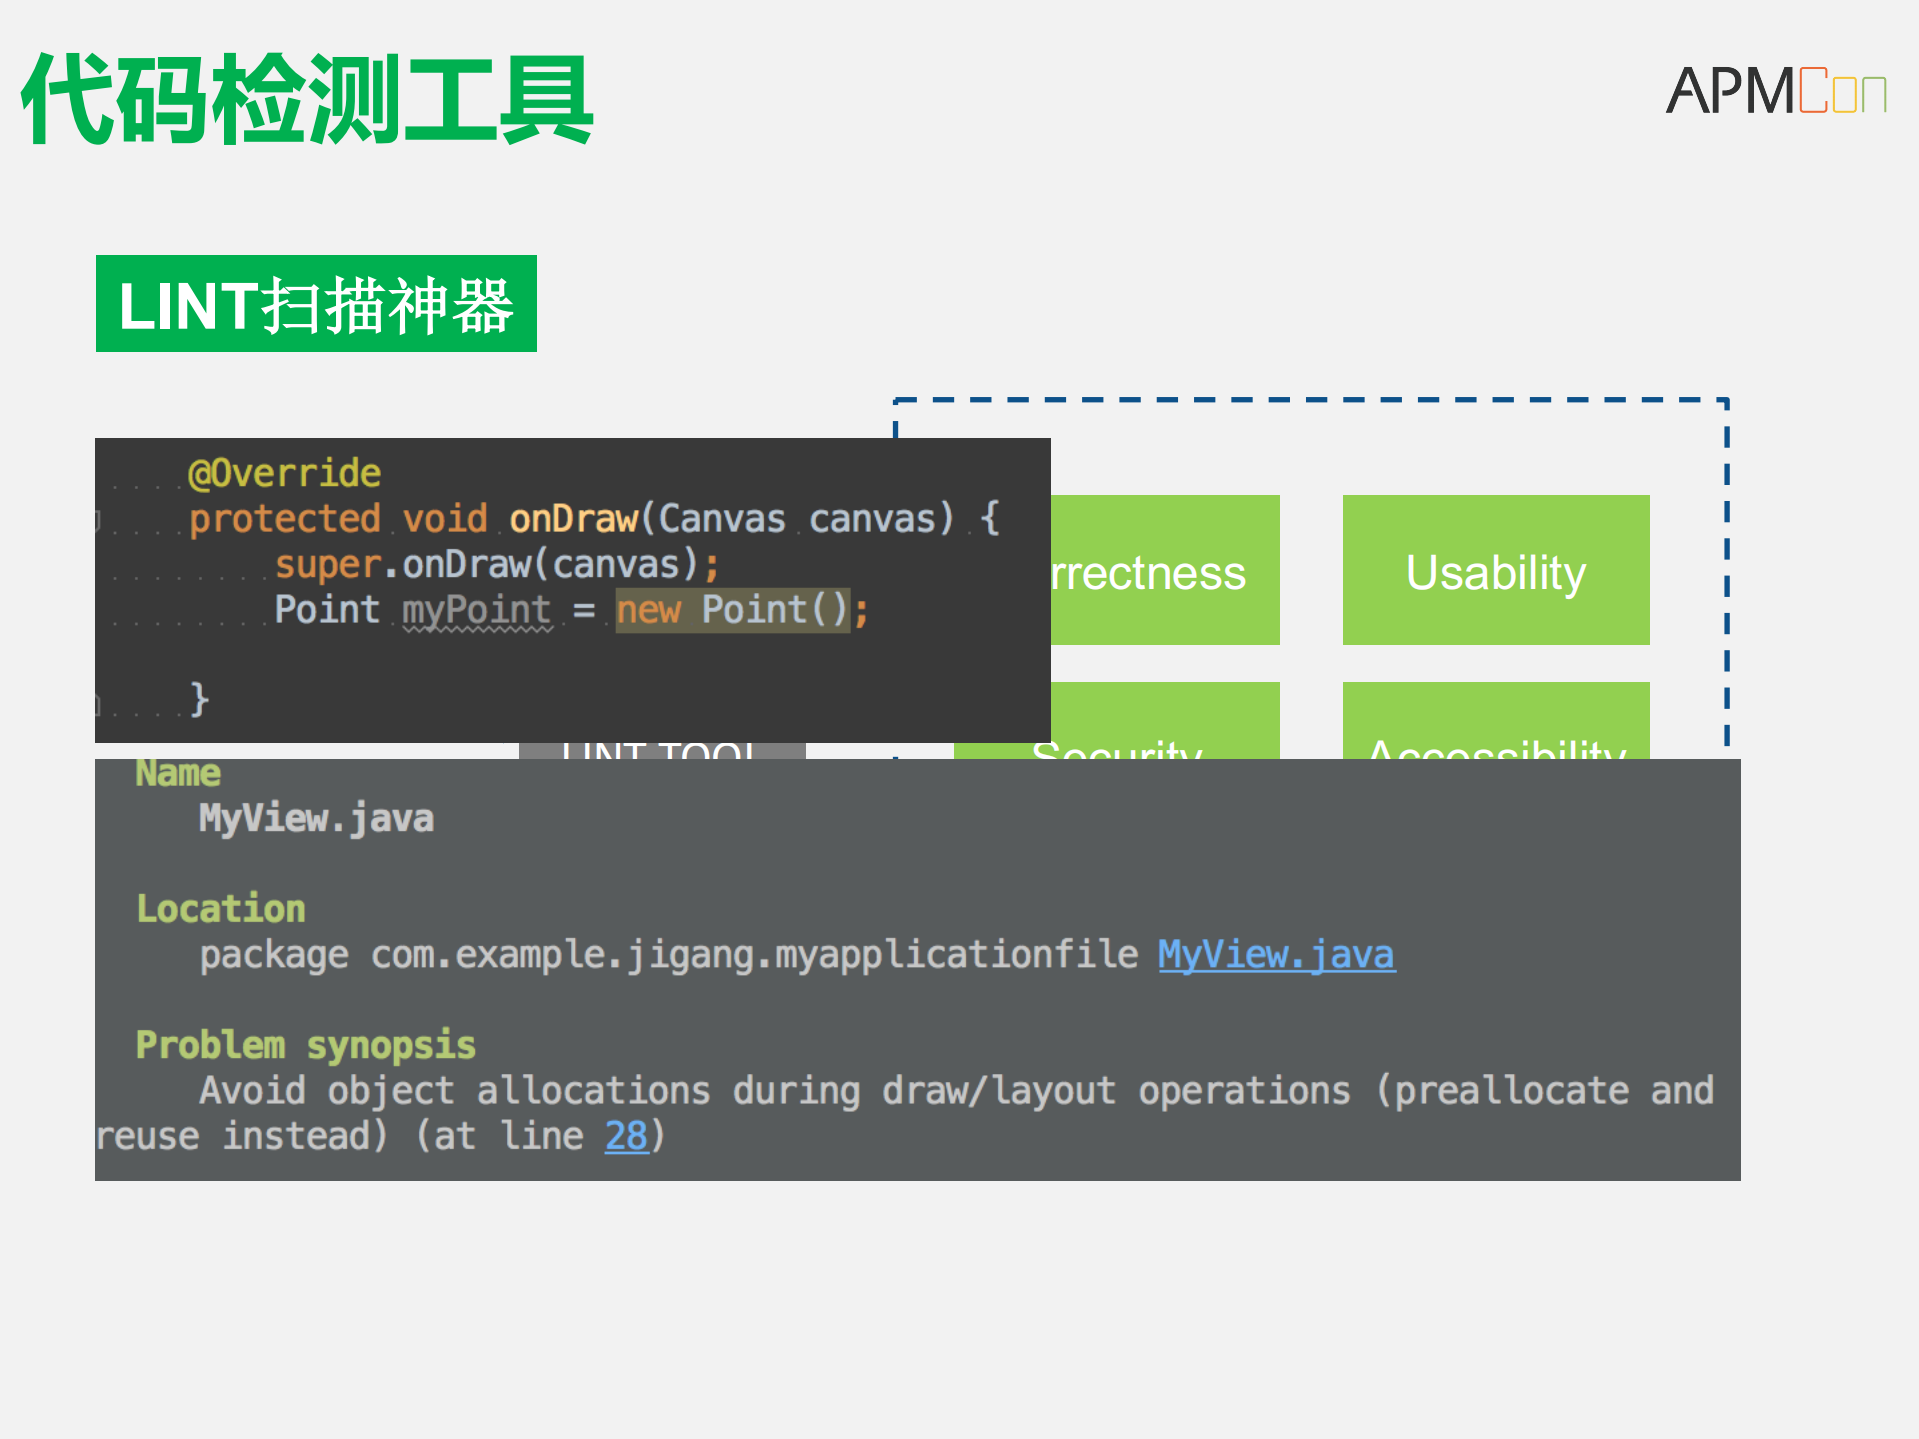Select the Usability category box
Viewport: 1919px width, 1439px height.
click(x=1494, y=571)
